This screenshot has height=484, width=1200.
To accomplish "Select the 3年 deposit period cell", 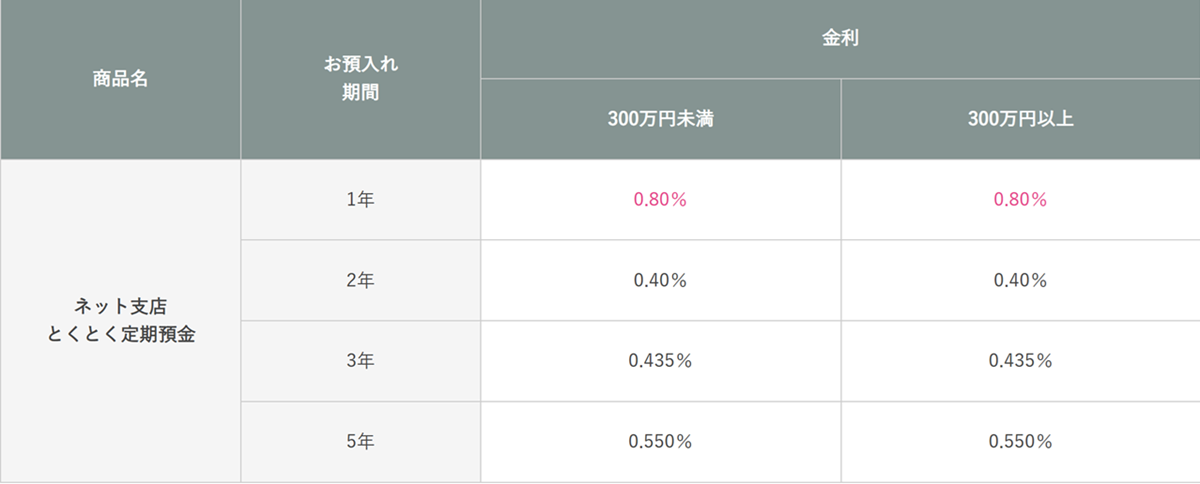I will [x=360, y=361].
